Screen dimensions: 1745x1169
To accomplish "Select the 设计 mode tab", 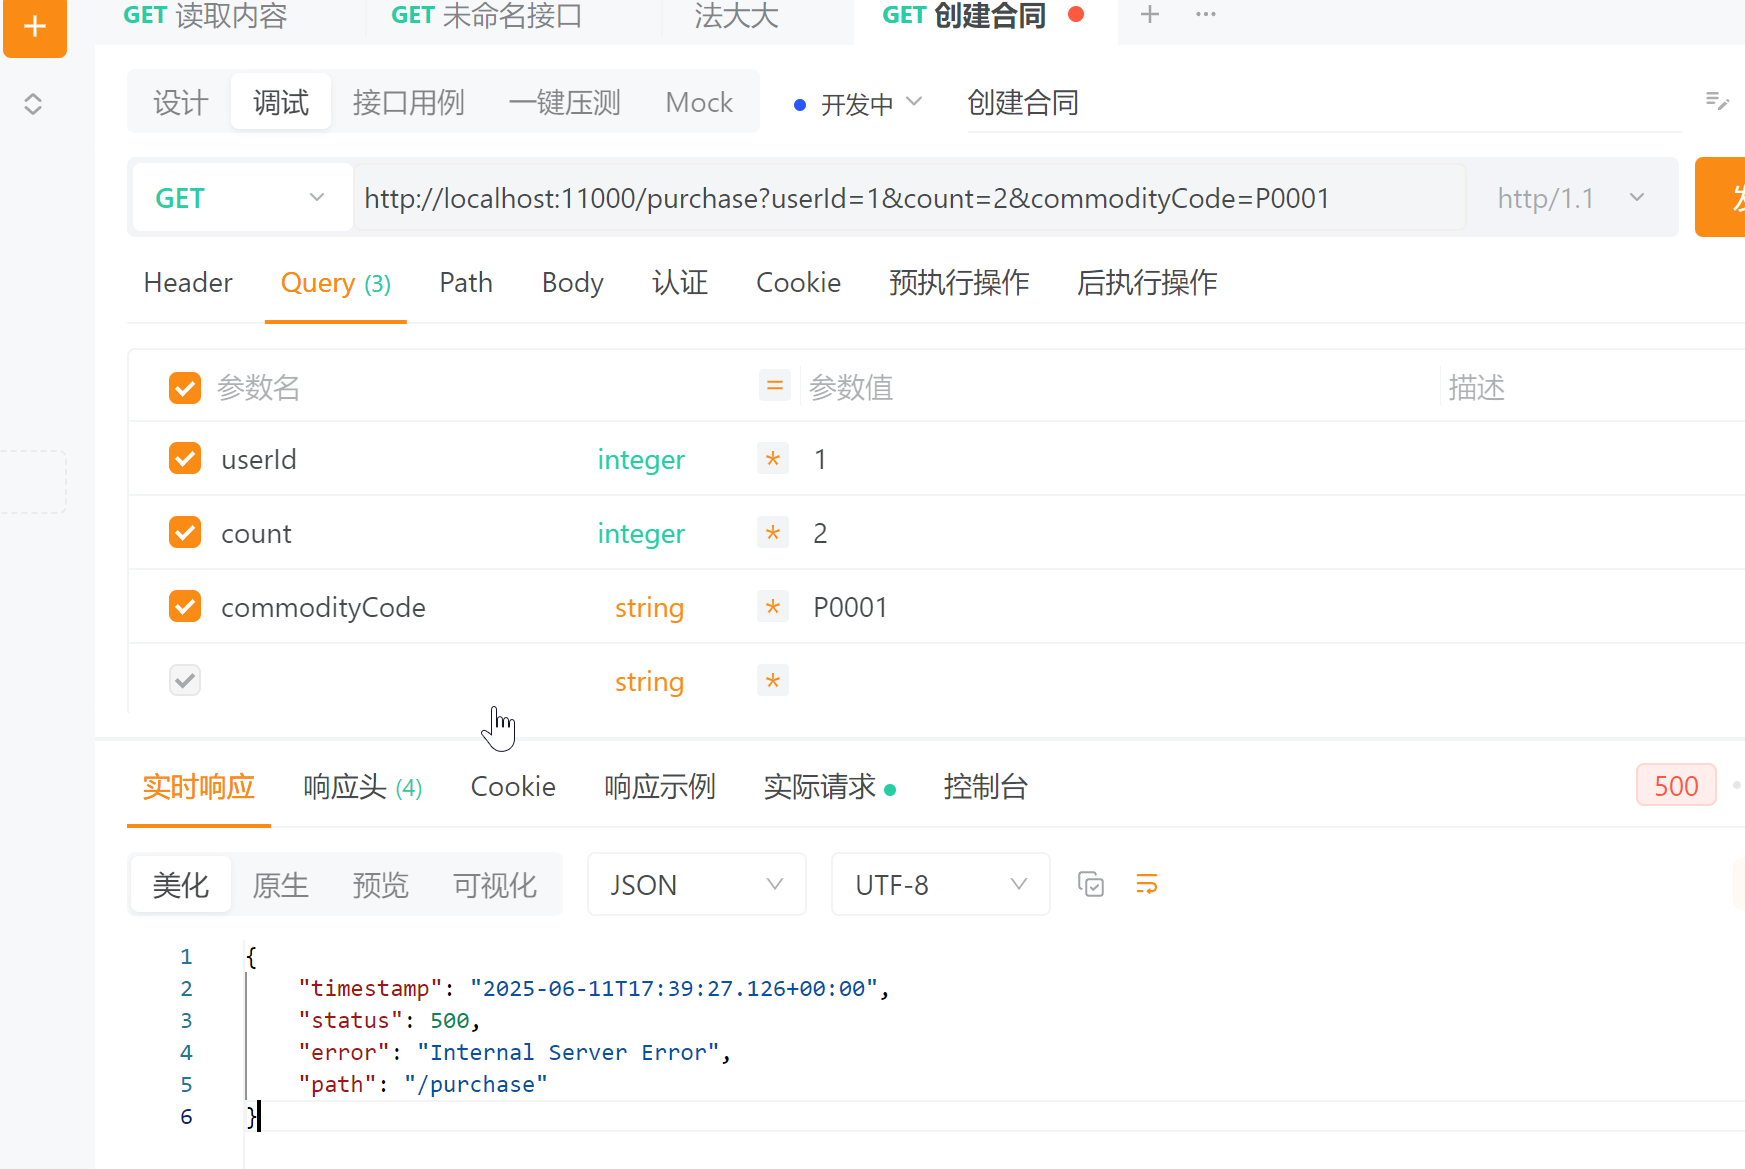I will (181, 102).
